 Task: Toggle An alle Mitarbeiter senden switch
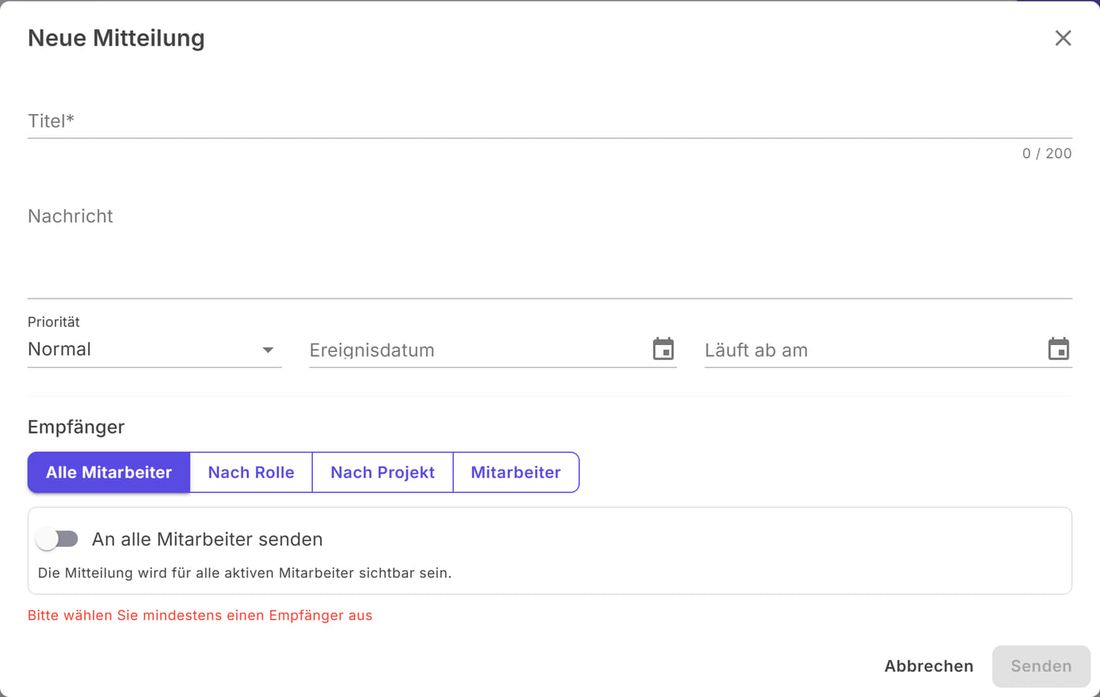coord(57,539)
